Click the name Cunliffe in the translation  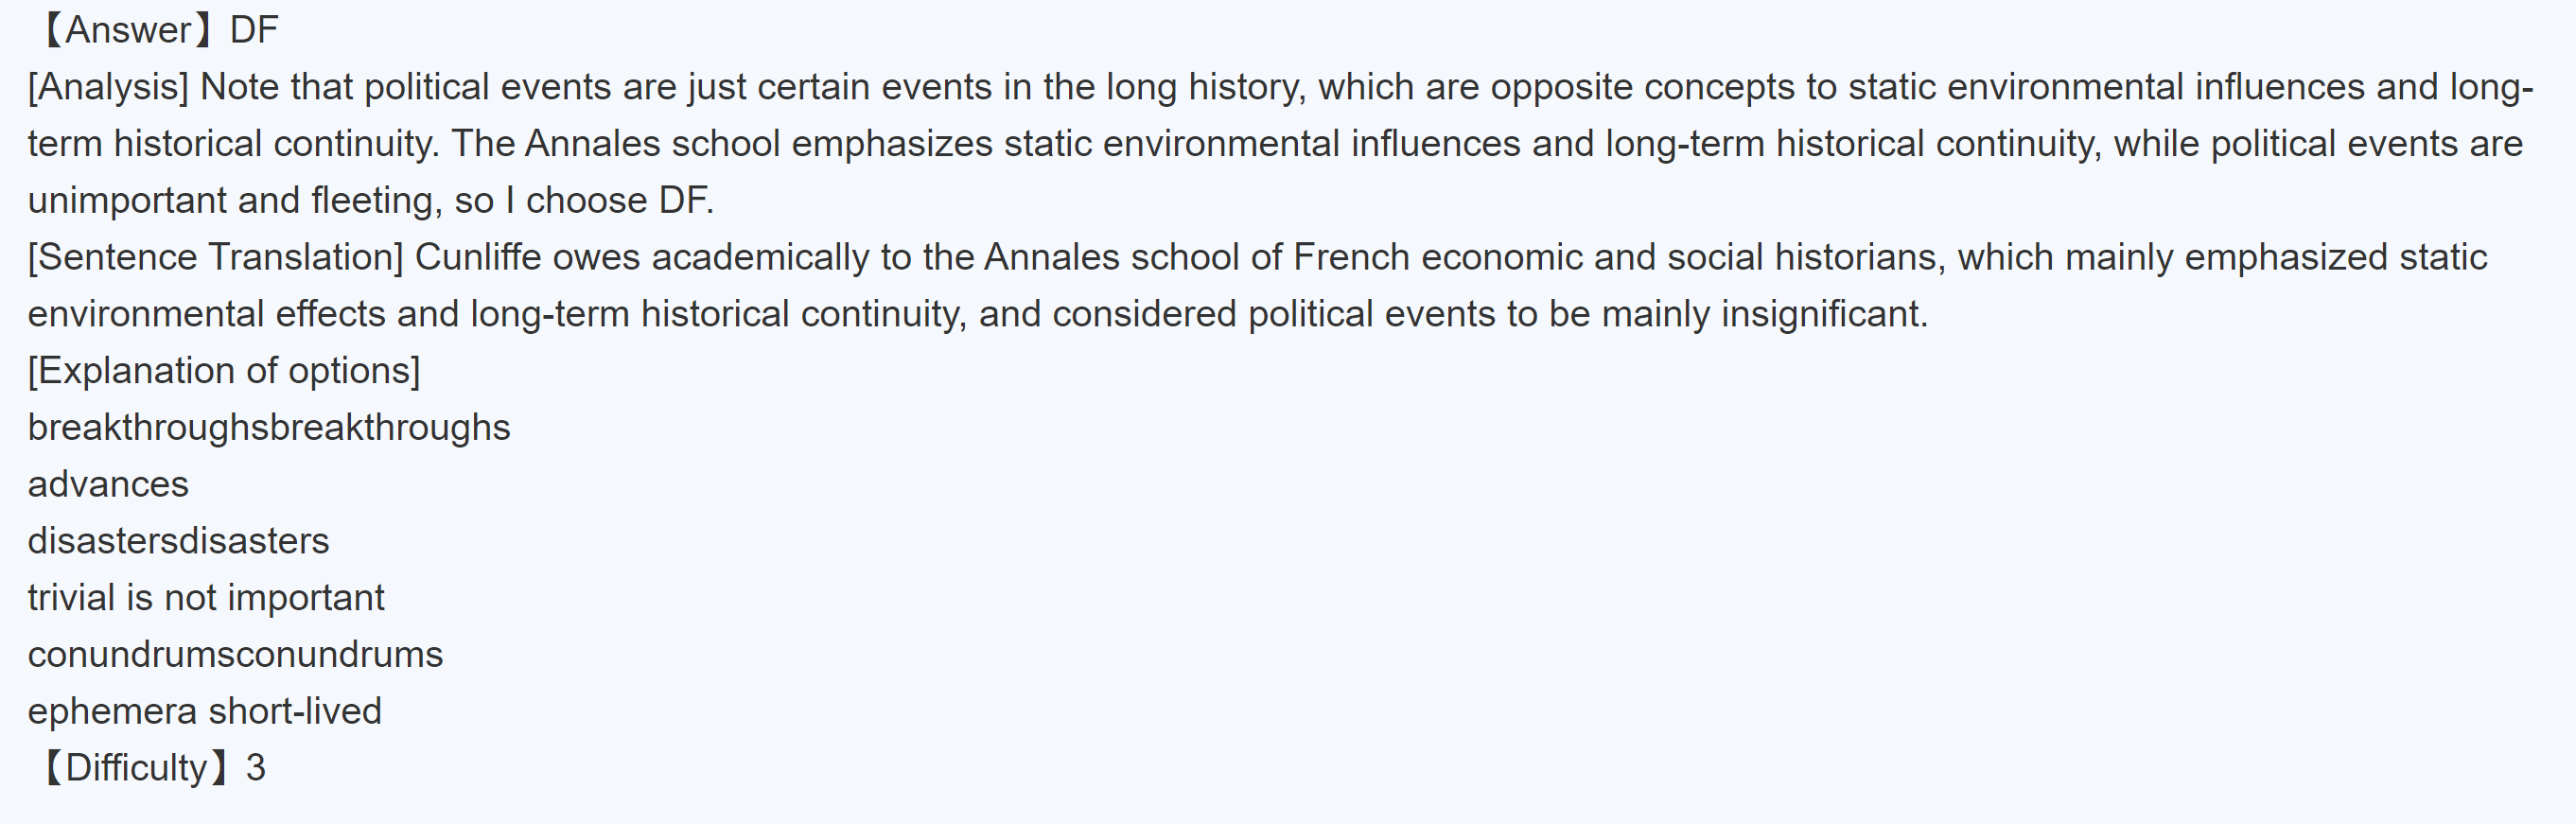click(x=478, y=257)
